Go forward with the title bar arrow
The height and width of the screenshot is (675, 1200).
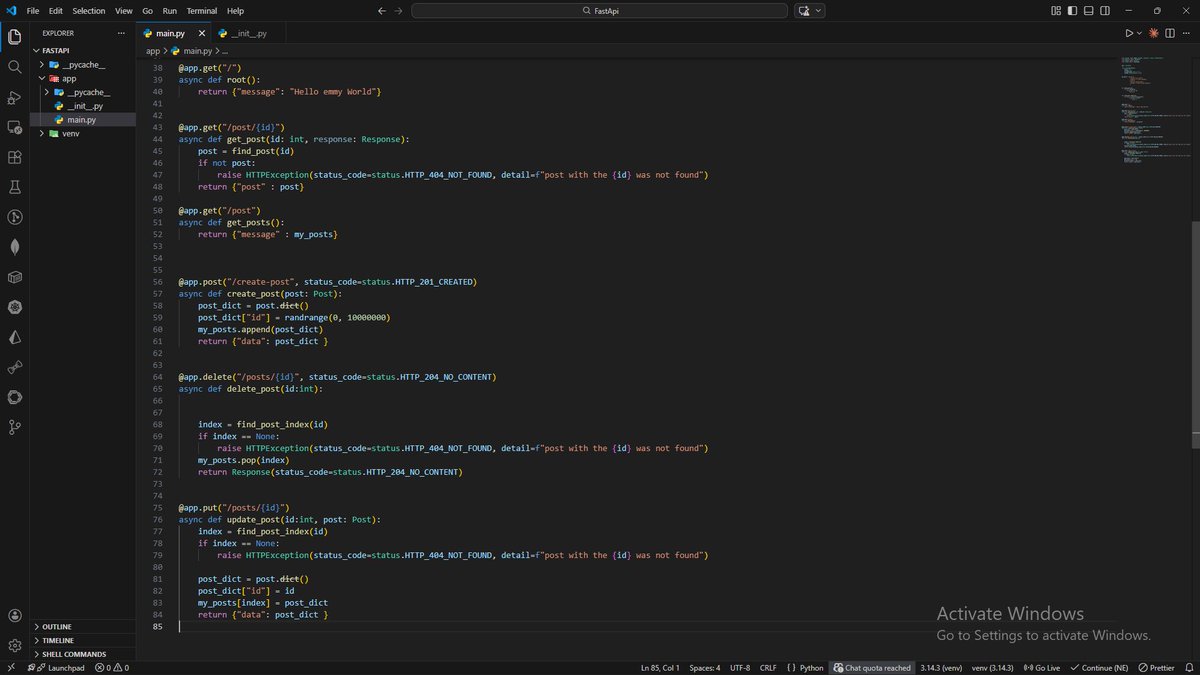click(x=399, y=10)
